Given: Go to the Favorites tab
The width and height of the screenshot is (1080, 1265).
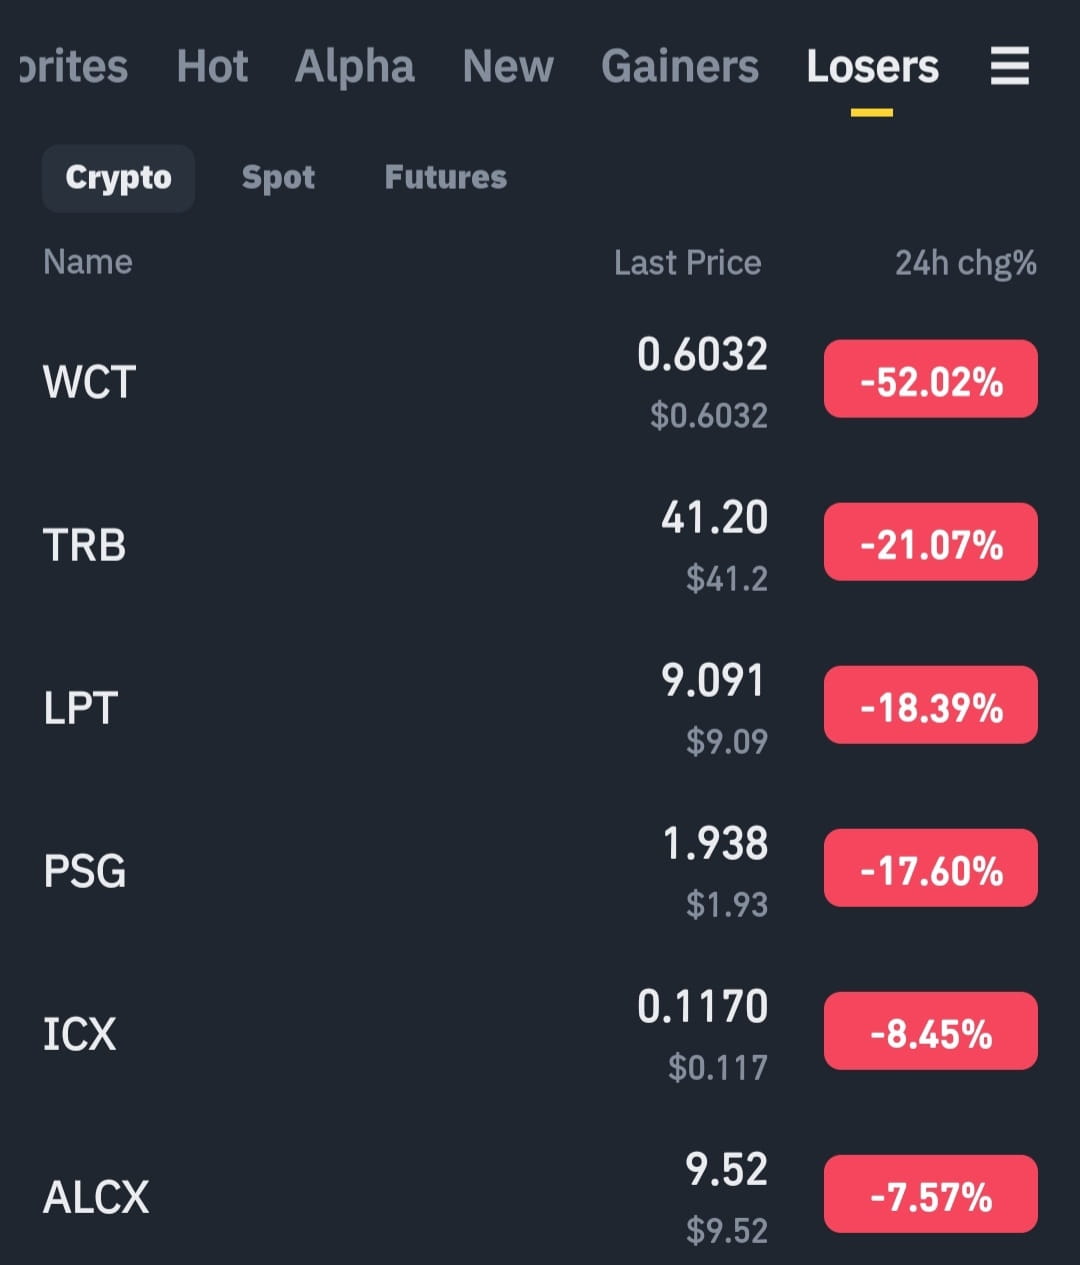Looking at the screenshot, I should click(x=73, y=67).
